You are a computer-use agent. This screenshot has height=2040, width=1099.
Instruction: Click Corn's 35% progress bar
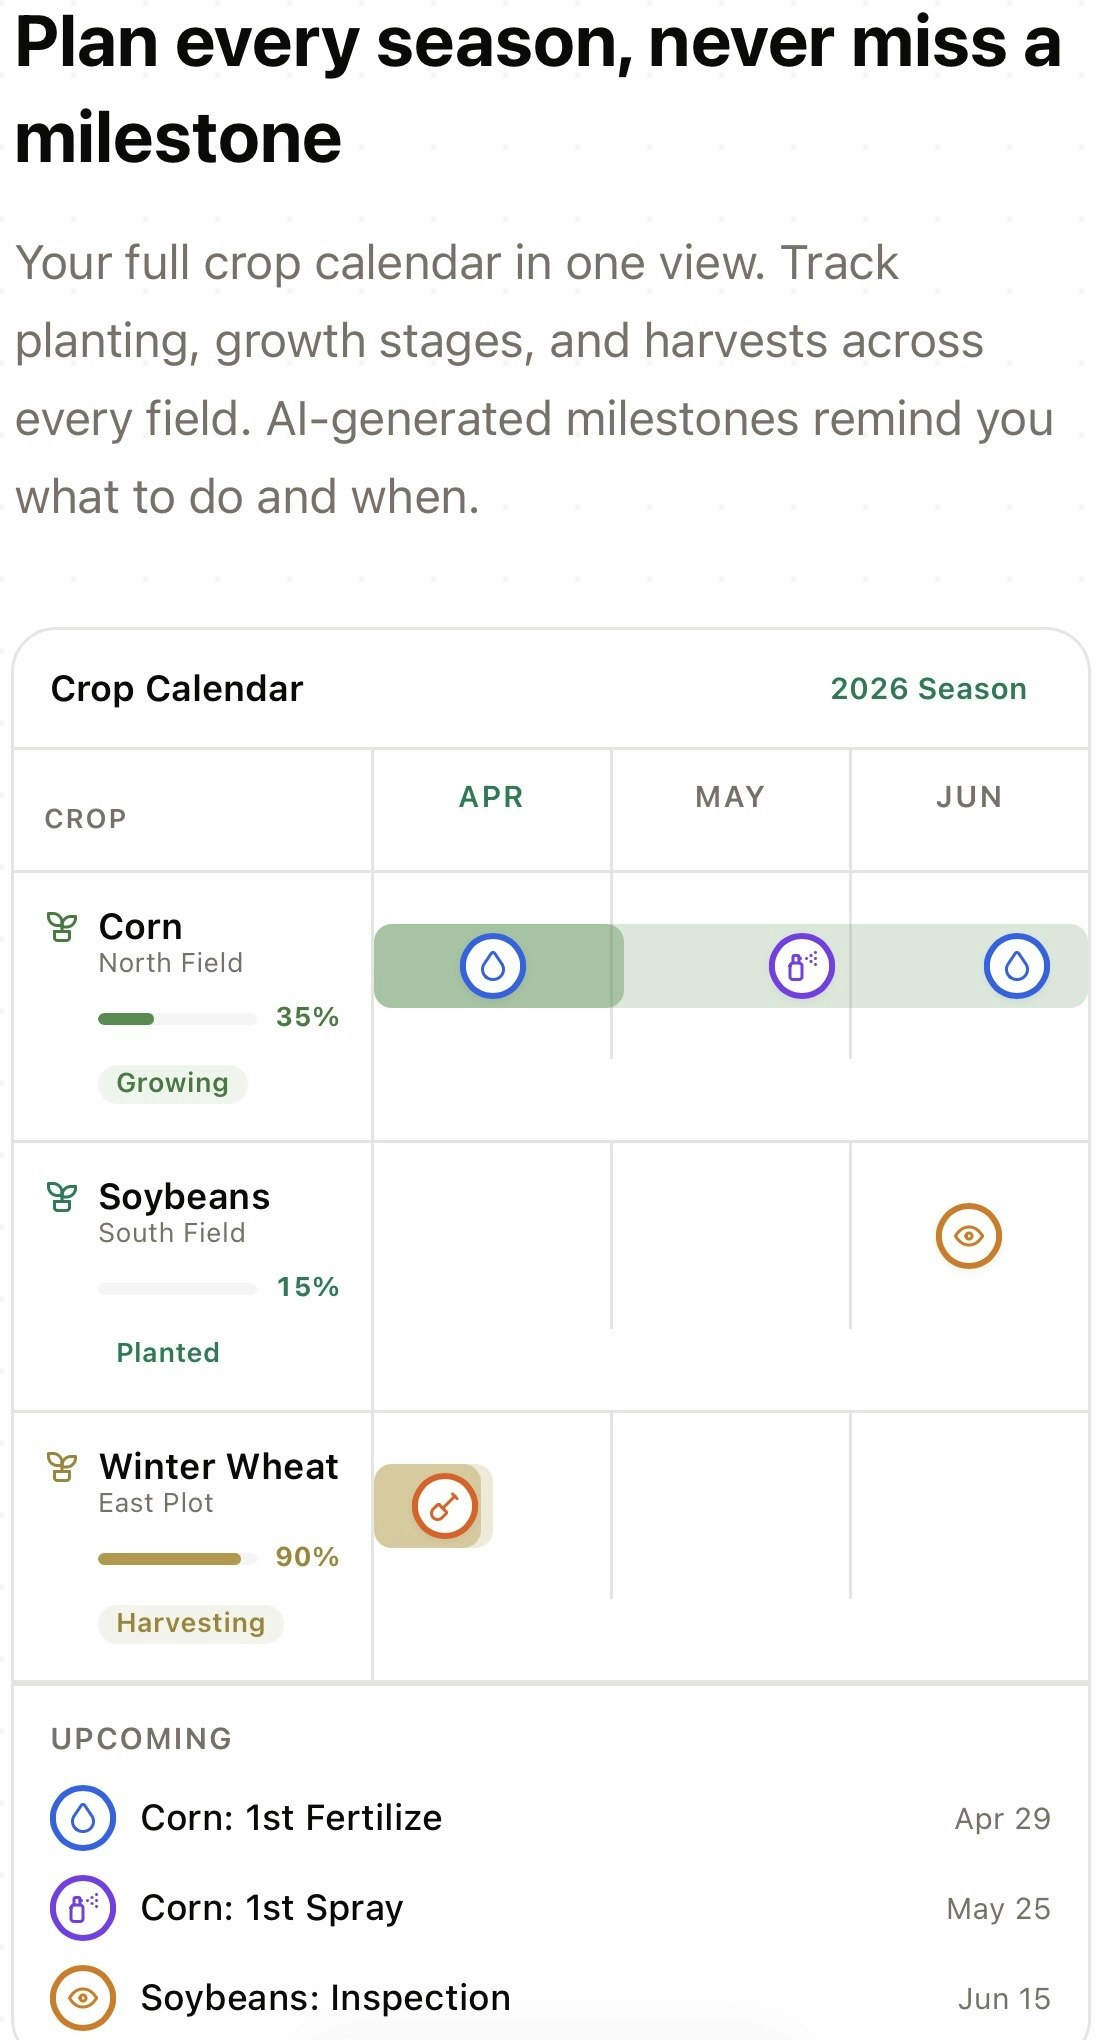tap(177, 1019)
